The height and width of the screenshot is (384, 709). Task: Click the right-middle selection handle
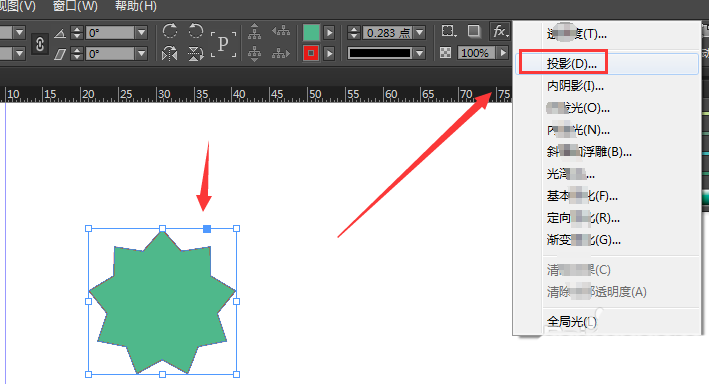[236, 302]
